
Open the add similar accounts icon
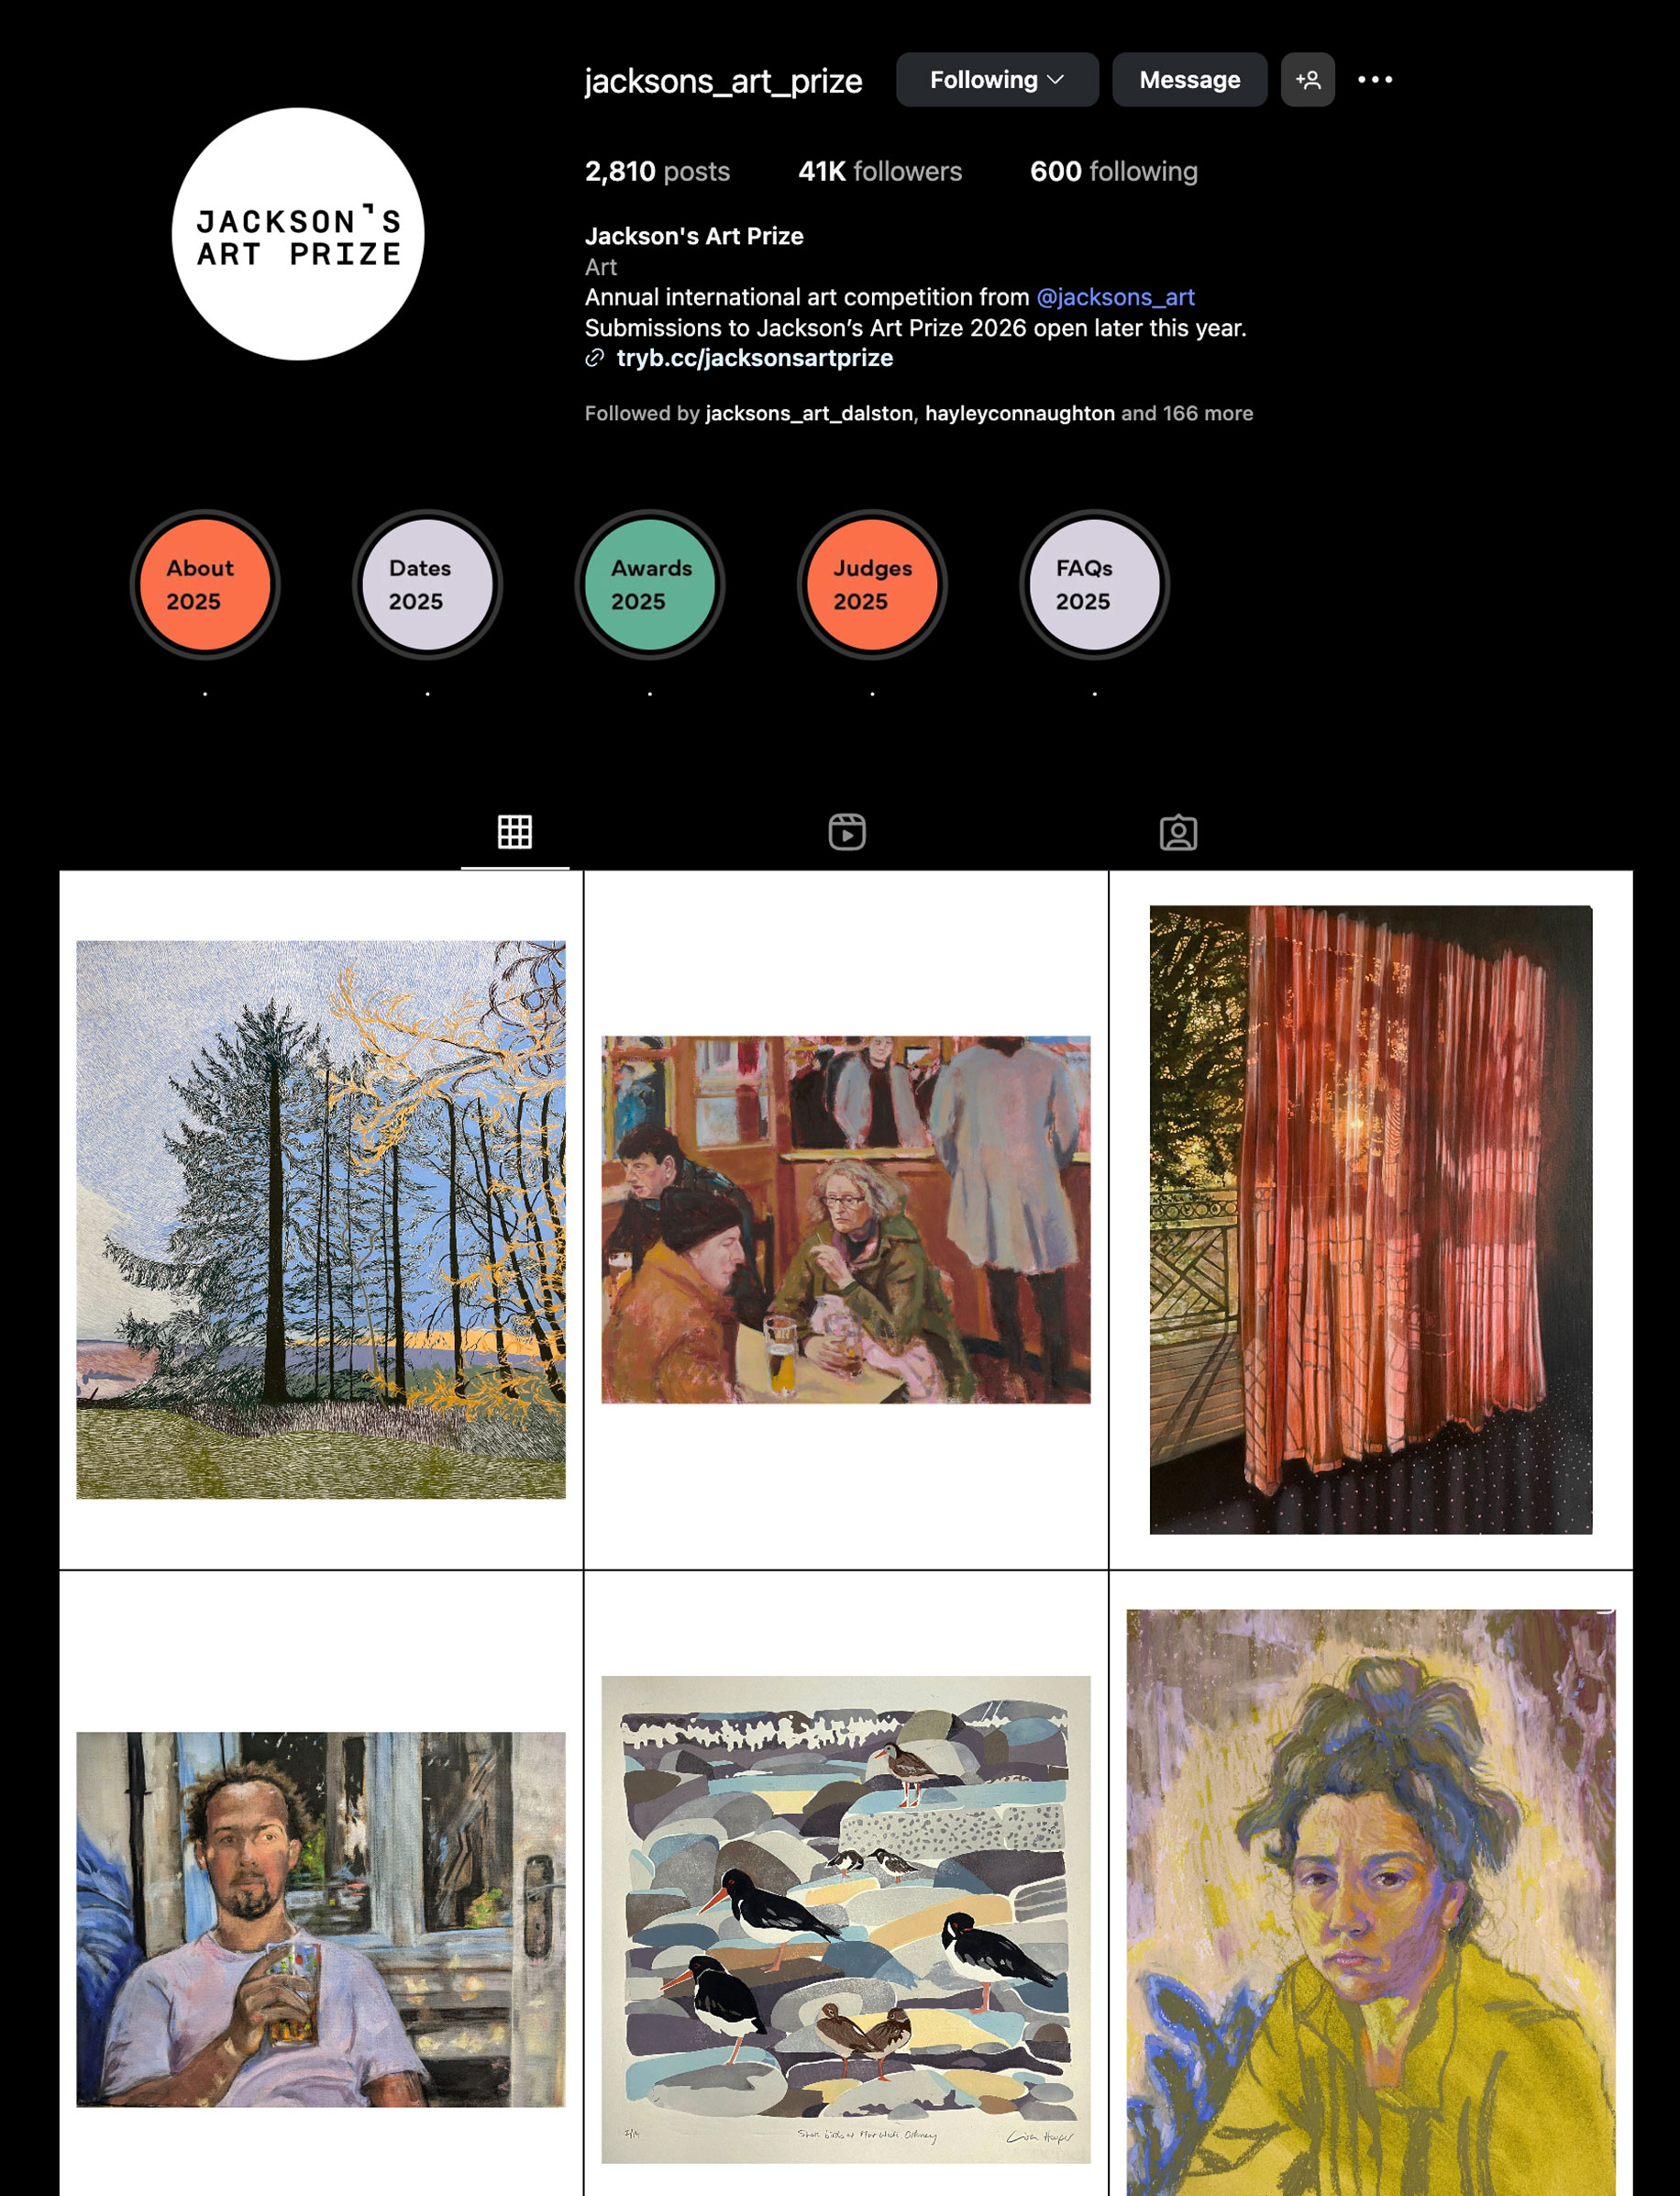[x=1307, y=80]
